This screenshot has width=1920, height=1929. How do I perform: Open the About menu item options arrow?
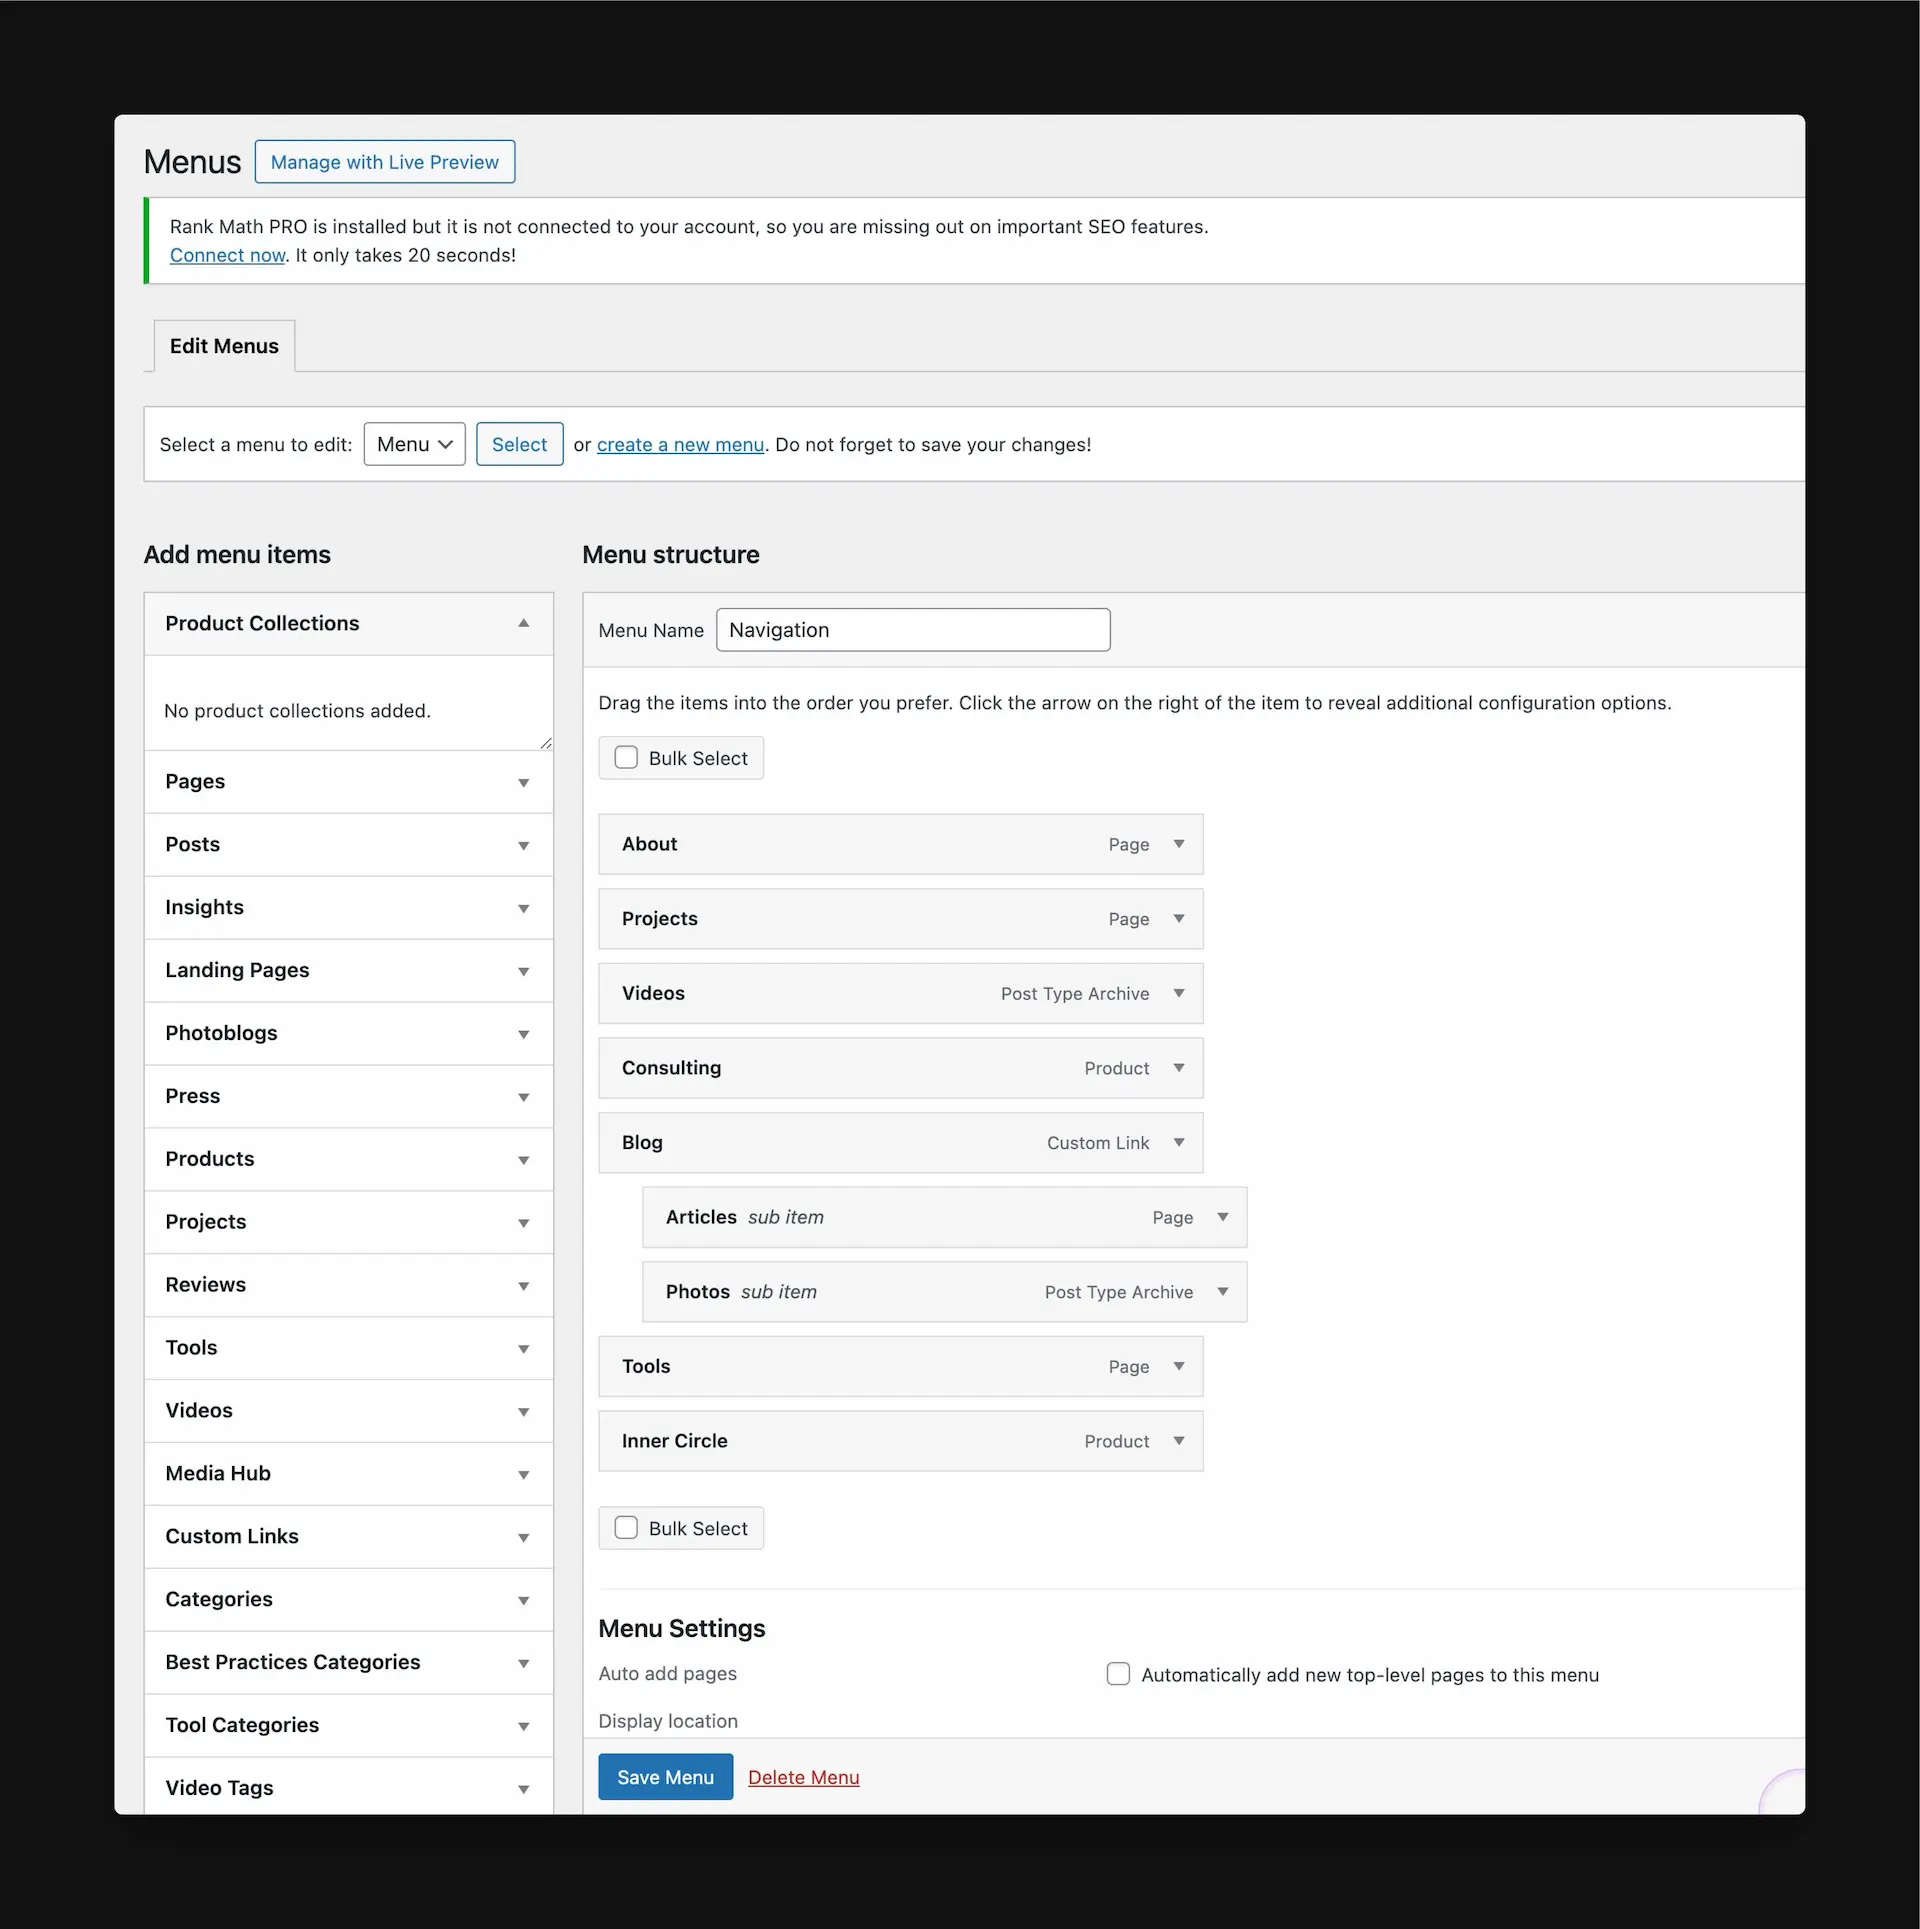coord(1179,844)
